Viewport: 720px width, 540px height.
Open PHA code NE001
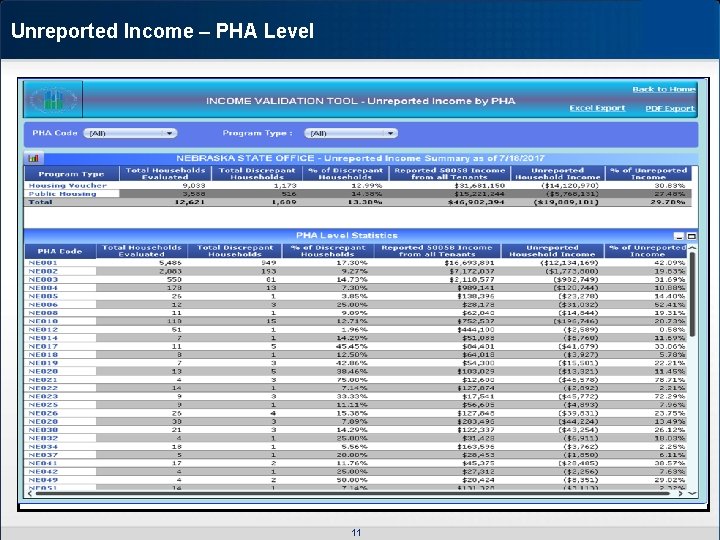click(43, 263)
